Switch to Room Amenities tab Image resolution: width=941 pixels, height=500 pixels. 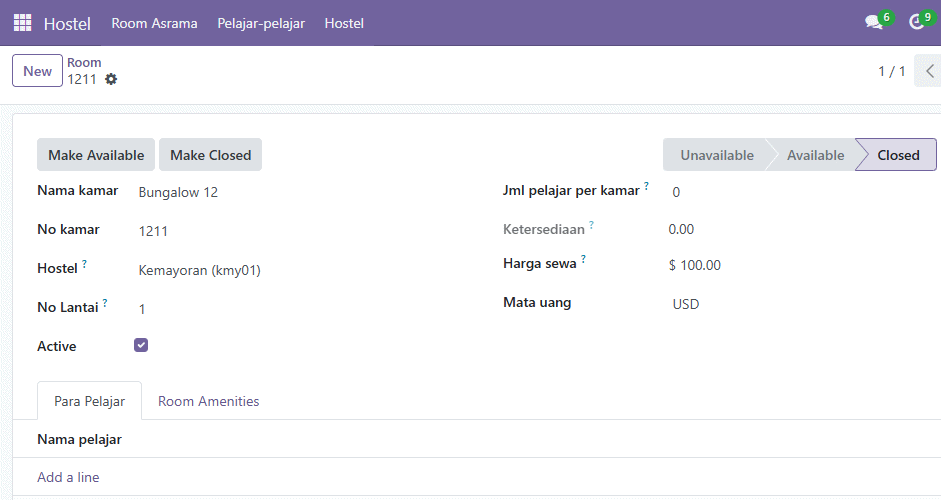pos(208,401)
